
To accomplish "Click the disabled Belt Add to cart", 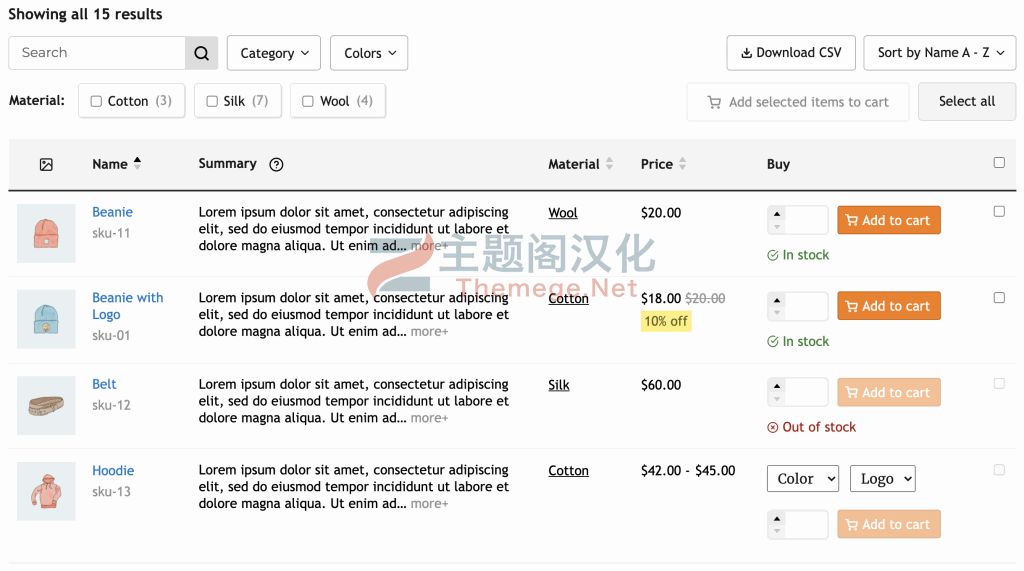I will (889, 393).
